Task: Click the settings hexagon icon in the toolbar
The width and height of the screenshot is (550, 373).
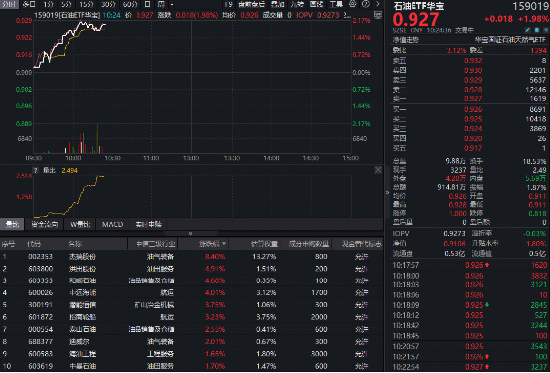Action: point(353,4)
